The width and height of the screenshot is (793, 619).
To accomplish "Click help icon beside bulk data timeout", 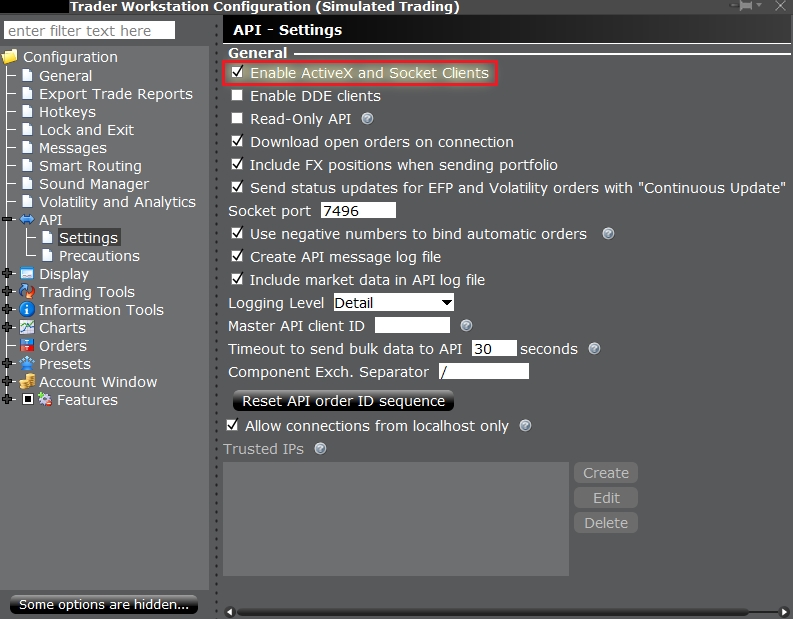I will tap(594, 349).
